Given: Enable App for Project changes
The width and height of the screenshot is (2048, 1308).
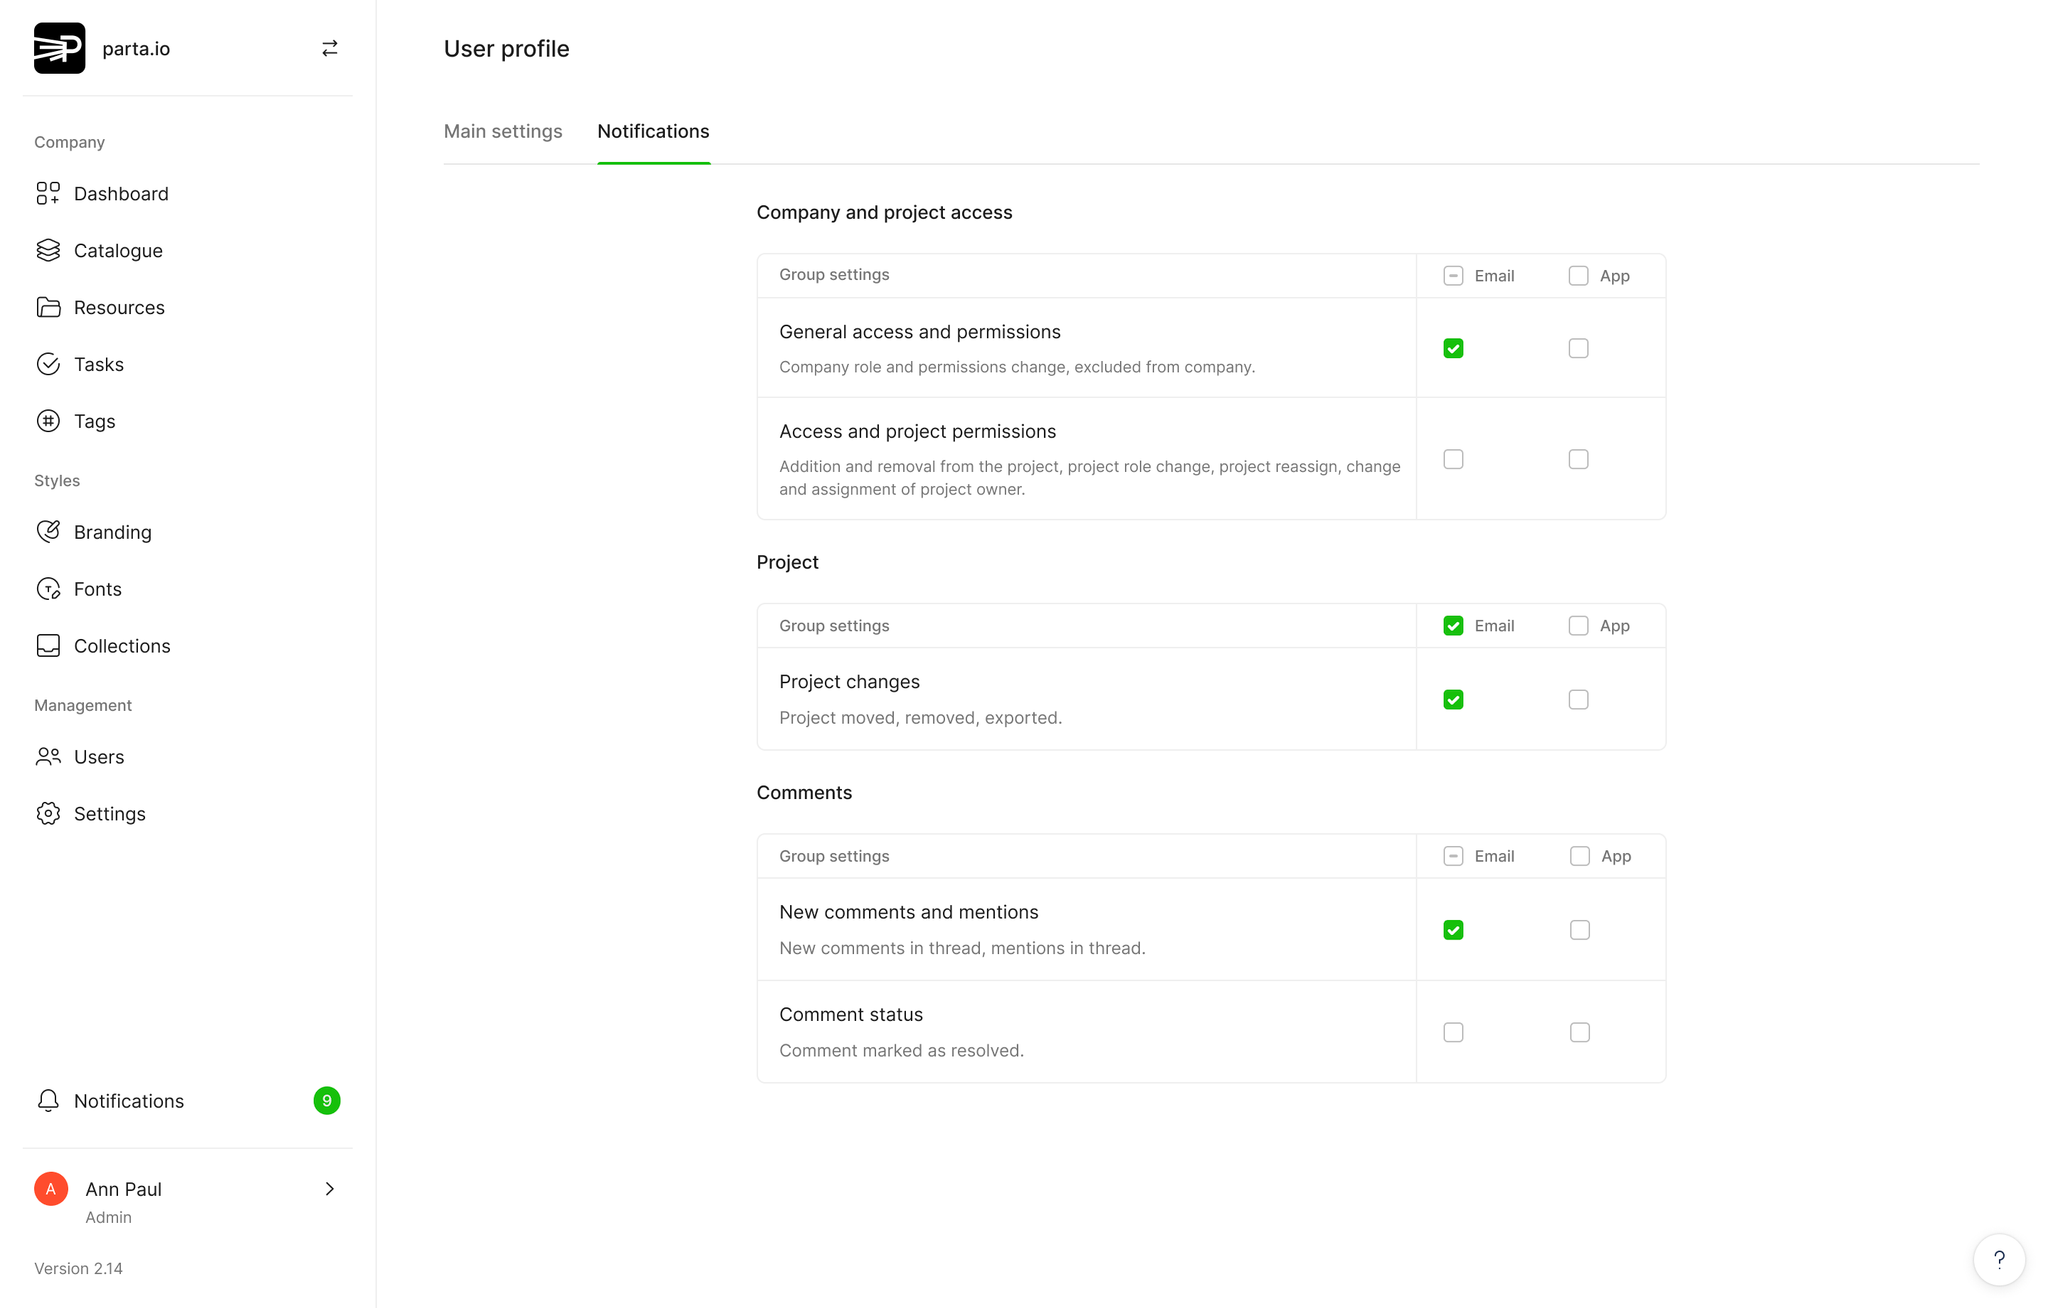Looking at the screenshot, I should coord(1578,700).
